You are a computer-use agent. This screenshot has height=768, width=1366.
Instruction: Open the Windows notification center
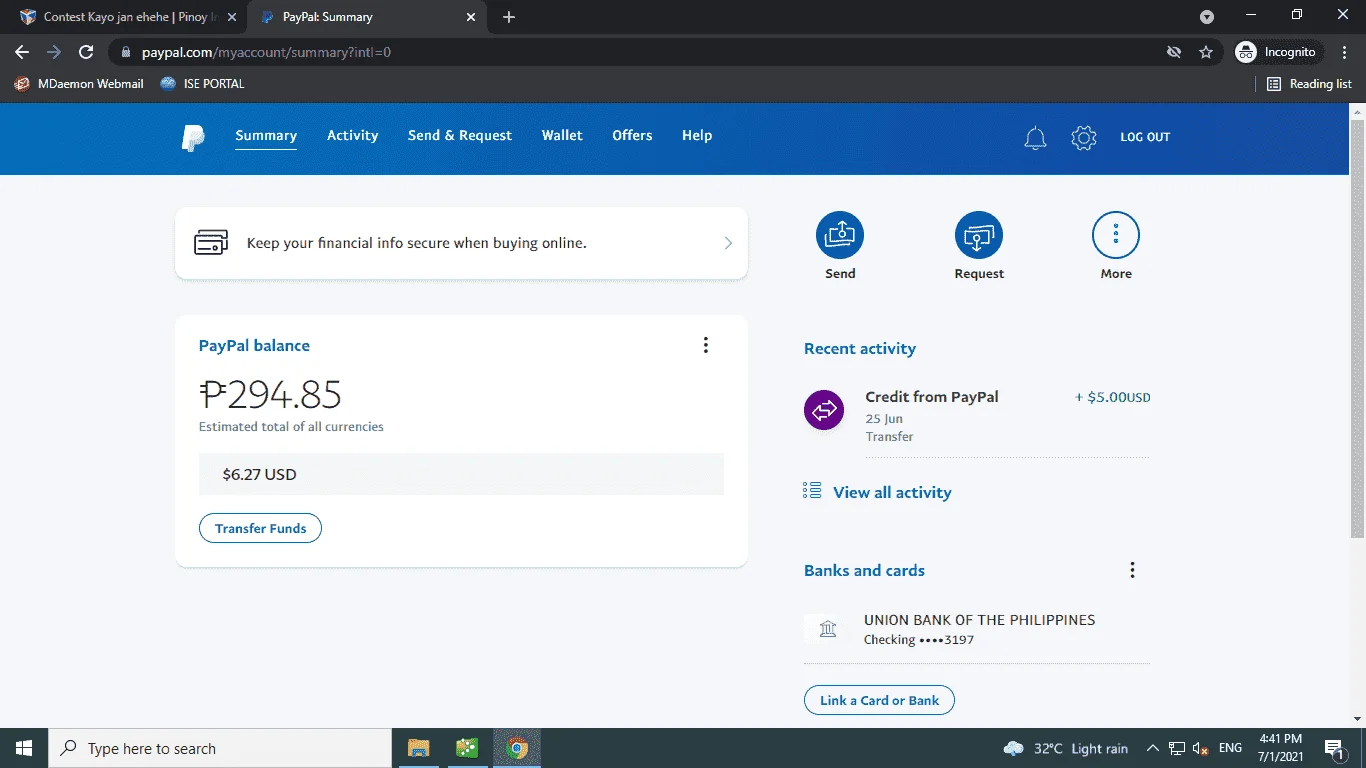point(1333,748)
